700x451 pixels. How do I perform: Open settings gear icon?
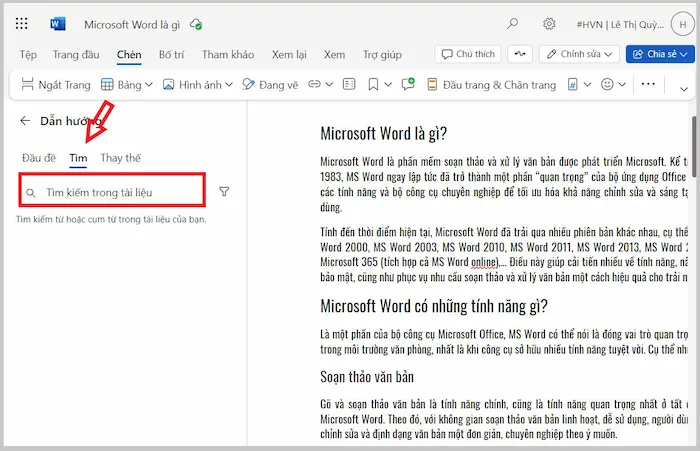click(x=549, y=24)
